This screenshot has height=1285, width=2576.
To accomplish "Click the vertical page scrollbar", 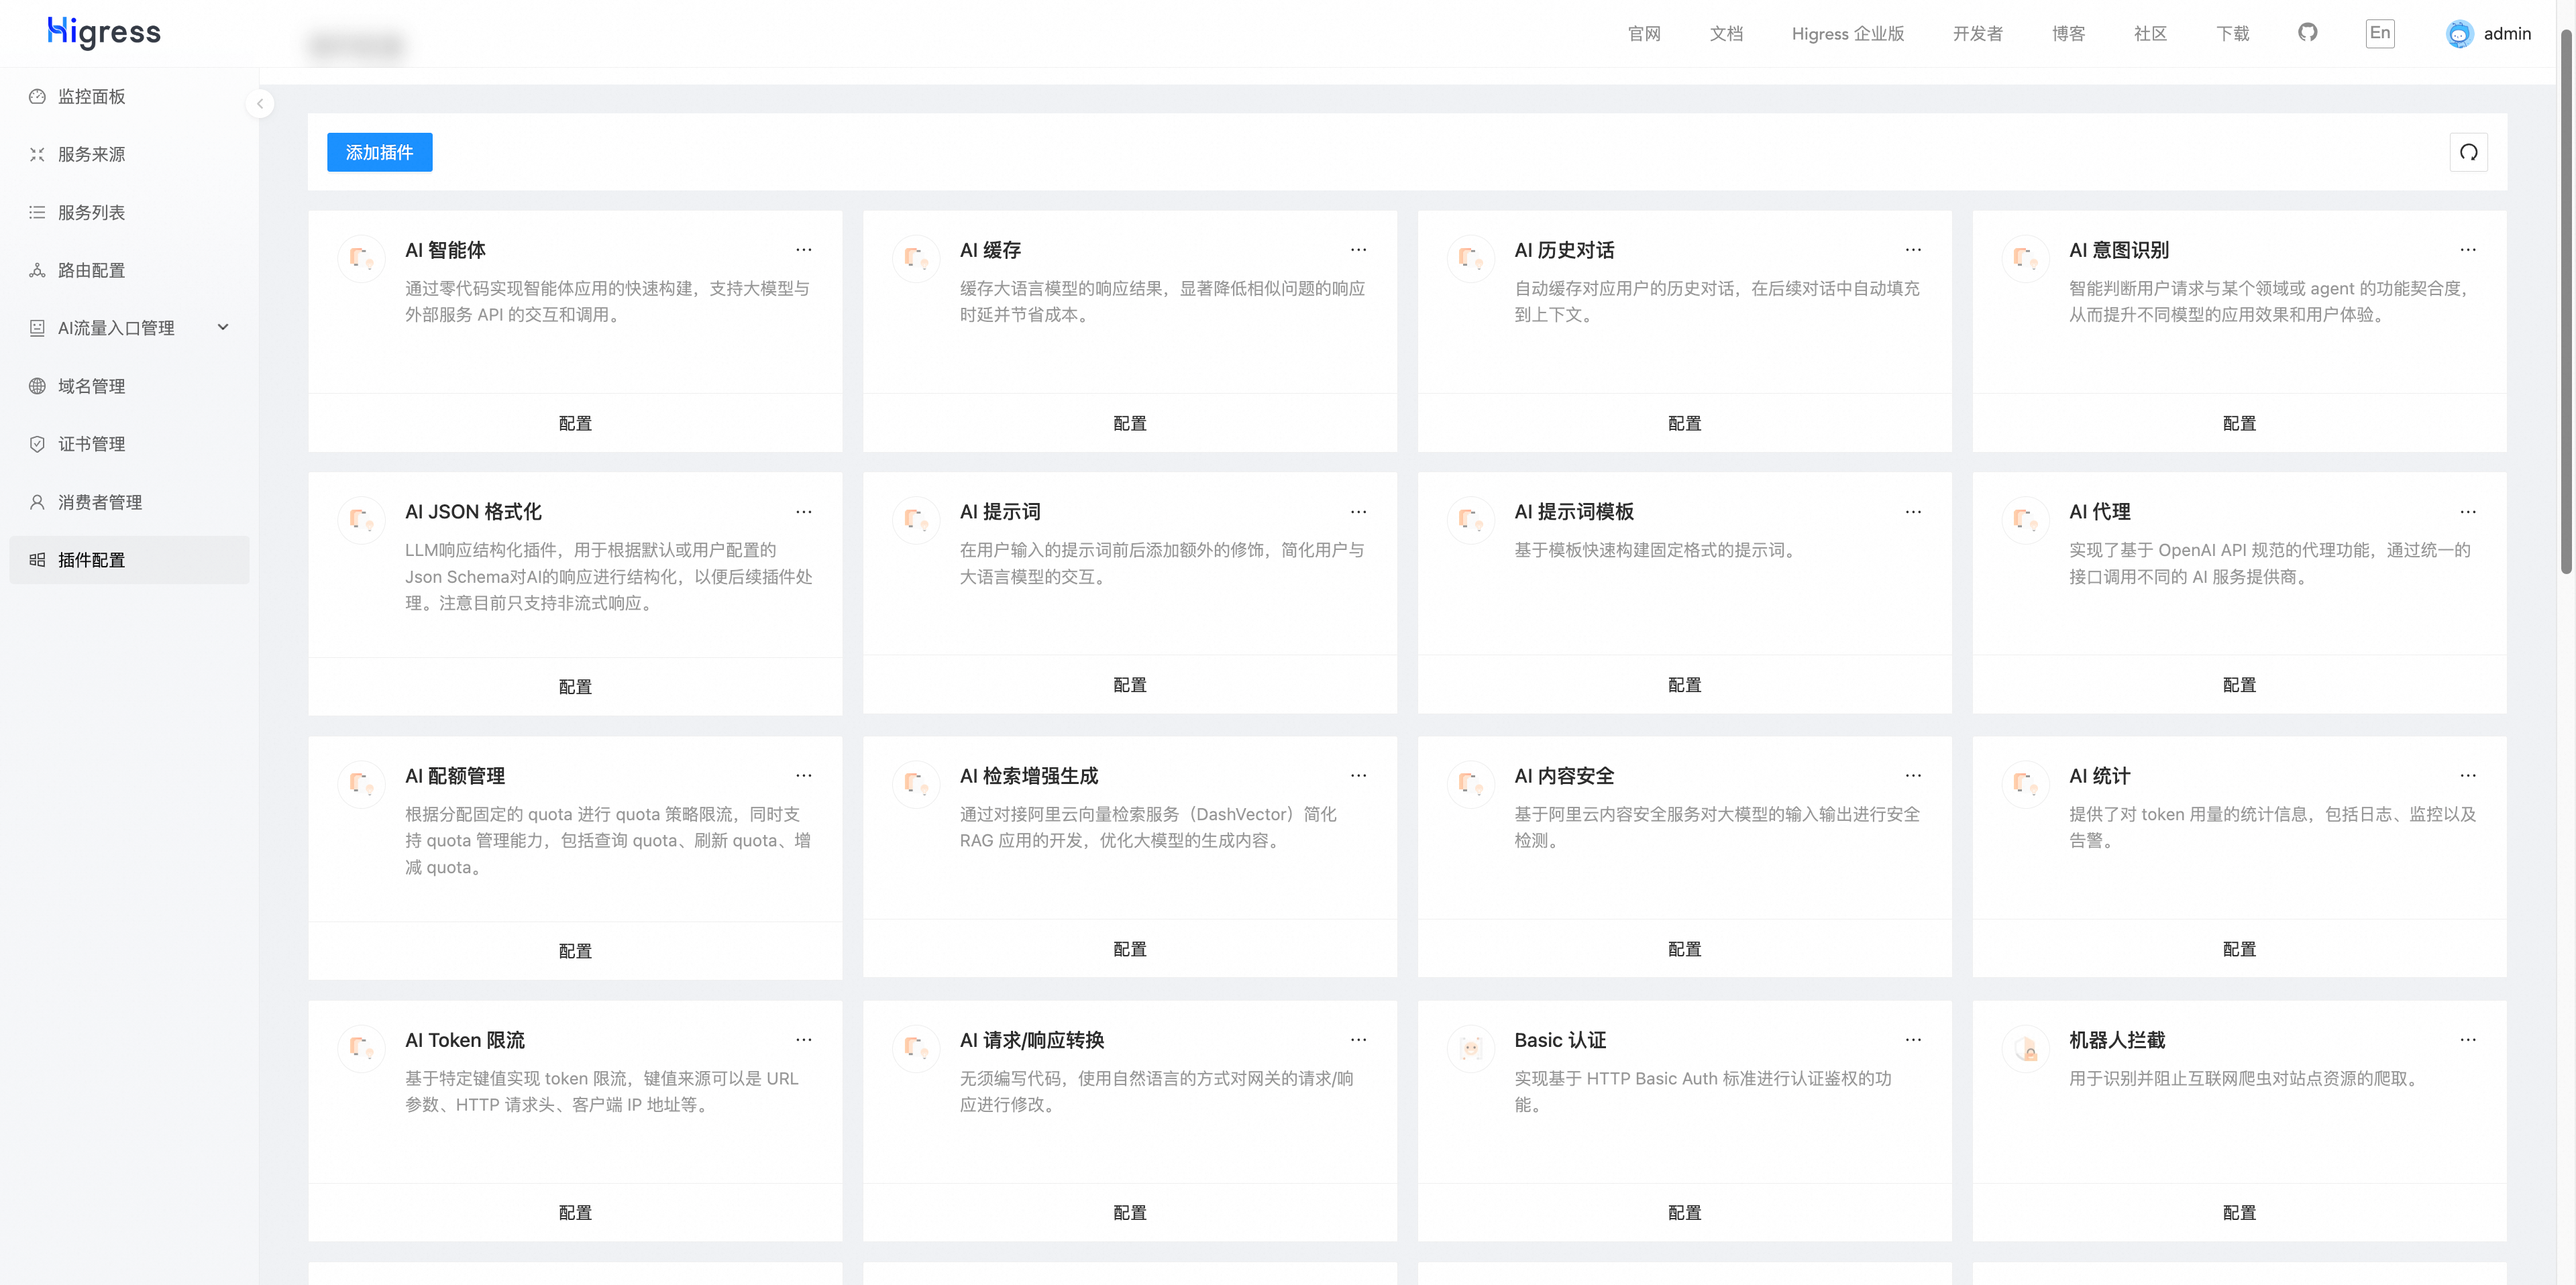I will [x=2566, y=300].
